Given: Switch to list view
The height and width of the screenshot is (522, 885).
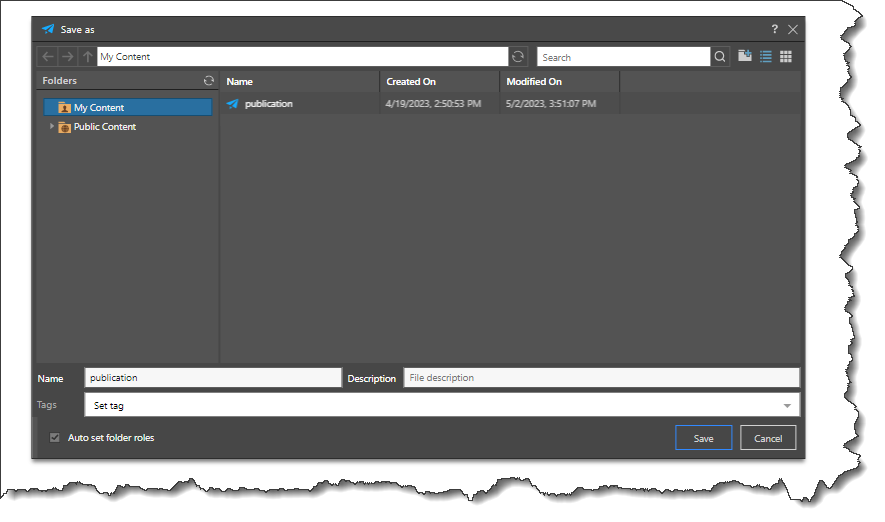Looking at the screenshot, I should pos(766,57).
